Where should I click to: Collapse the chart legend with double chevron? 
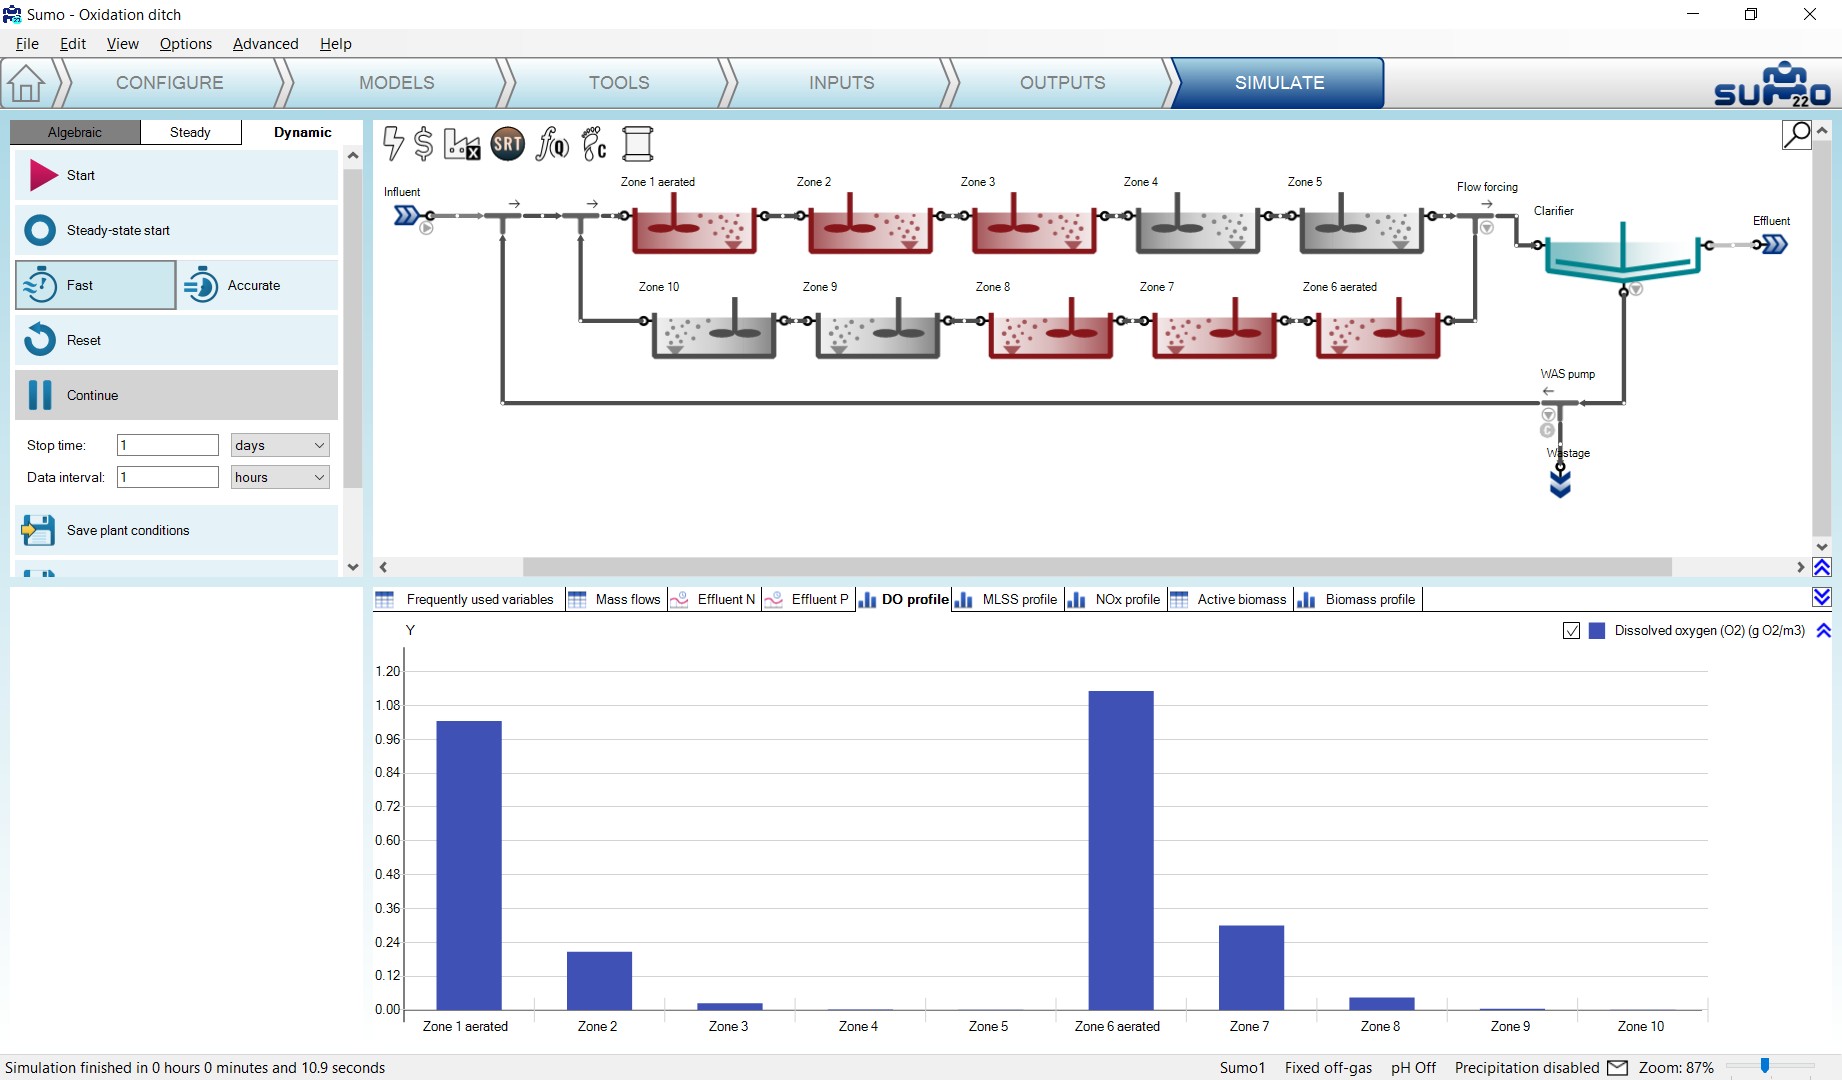[x=1823, y=631]
